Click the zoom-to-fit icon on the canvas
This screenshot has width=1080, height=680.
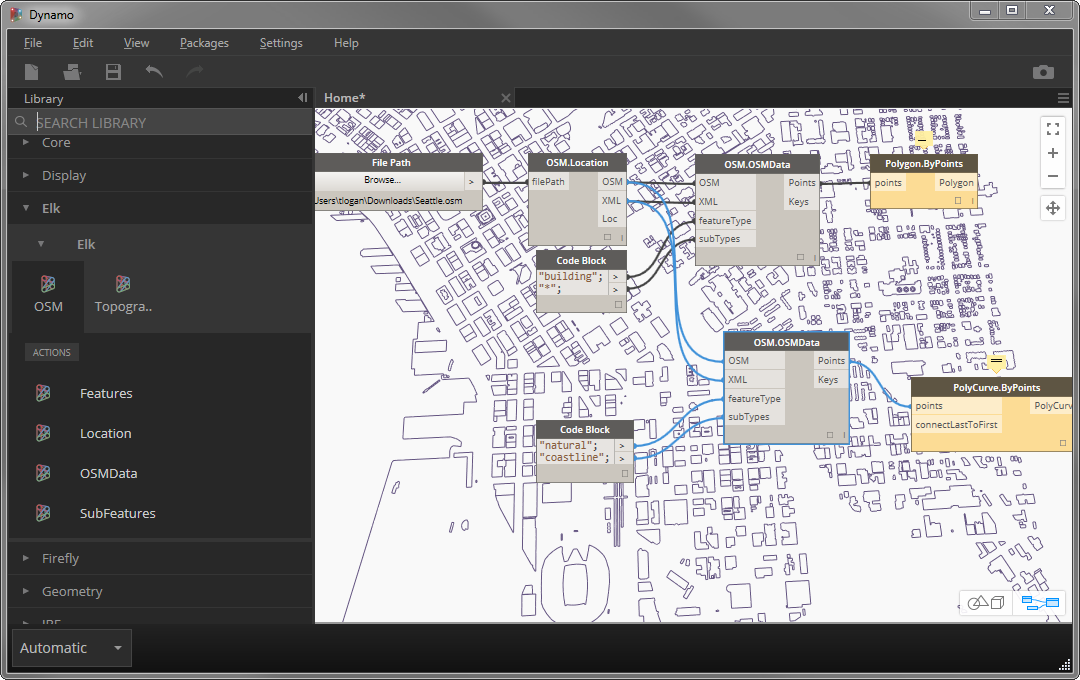pos(1052,128)
